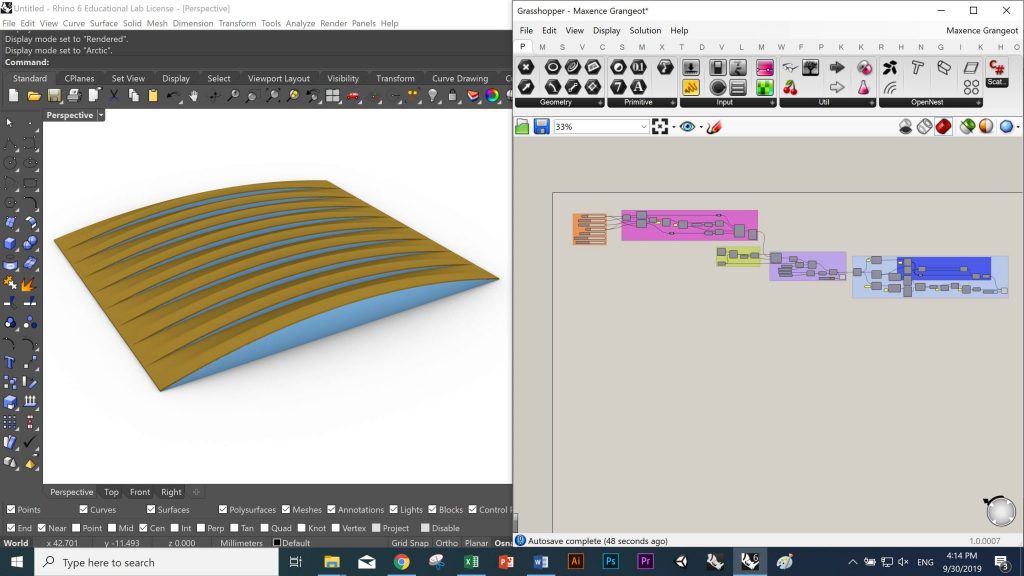Toggle Grid Snap in the status bar
The image size is (1024, 576).
pos(410,543)
